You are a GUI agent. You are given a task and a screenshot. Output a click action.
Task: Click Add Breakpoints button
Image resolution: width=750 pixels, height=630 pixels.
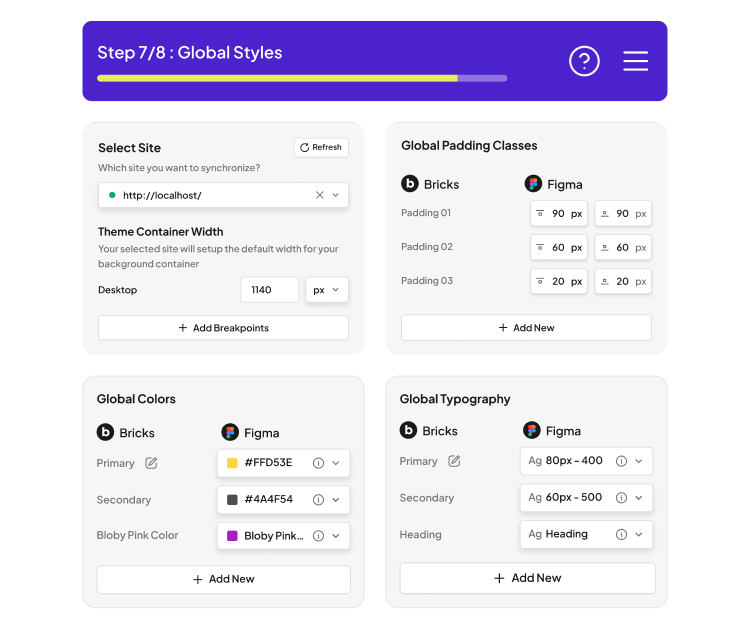(x=223, y=328)
